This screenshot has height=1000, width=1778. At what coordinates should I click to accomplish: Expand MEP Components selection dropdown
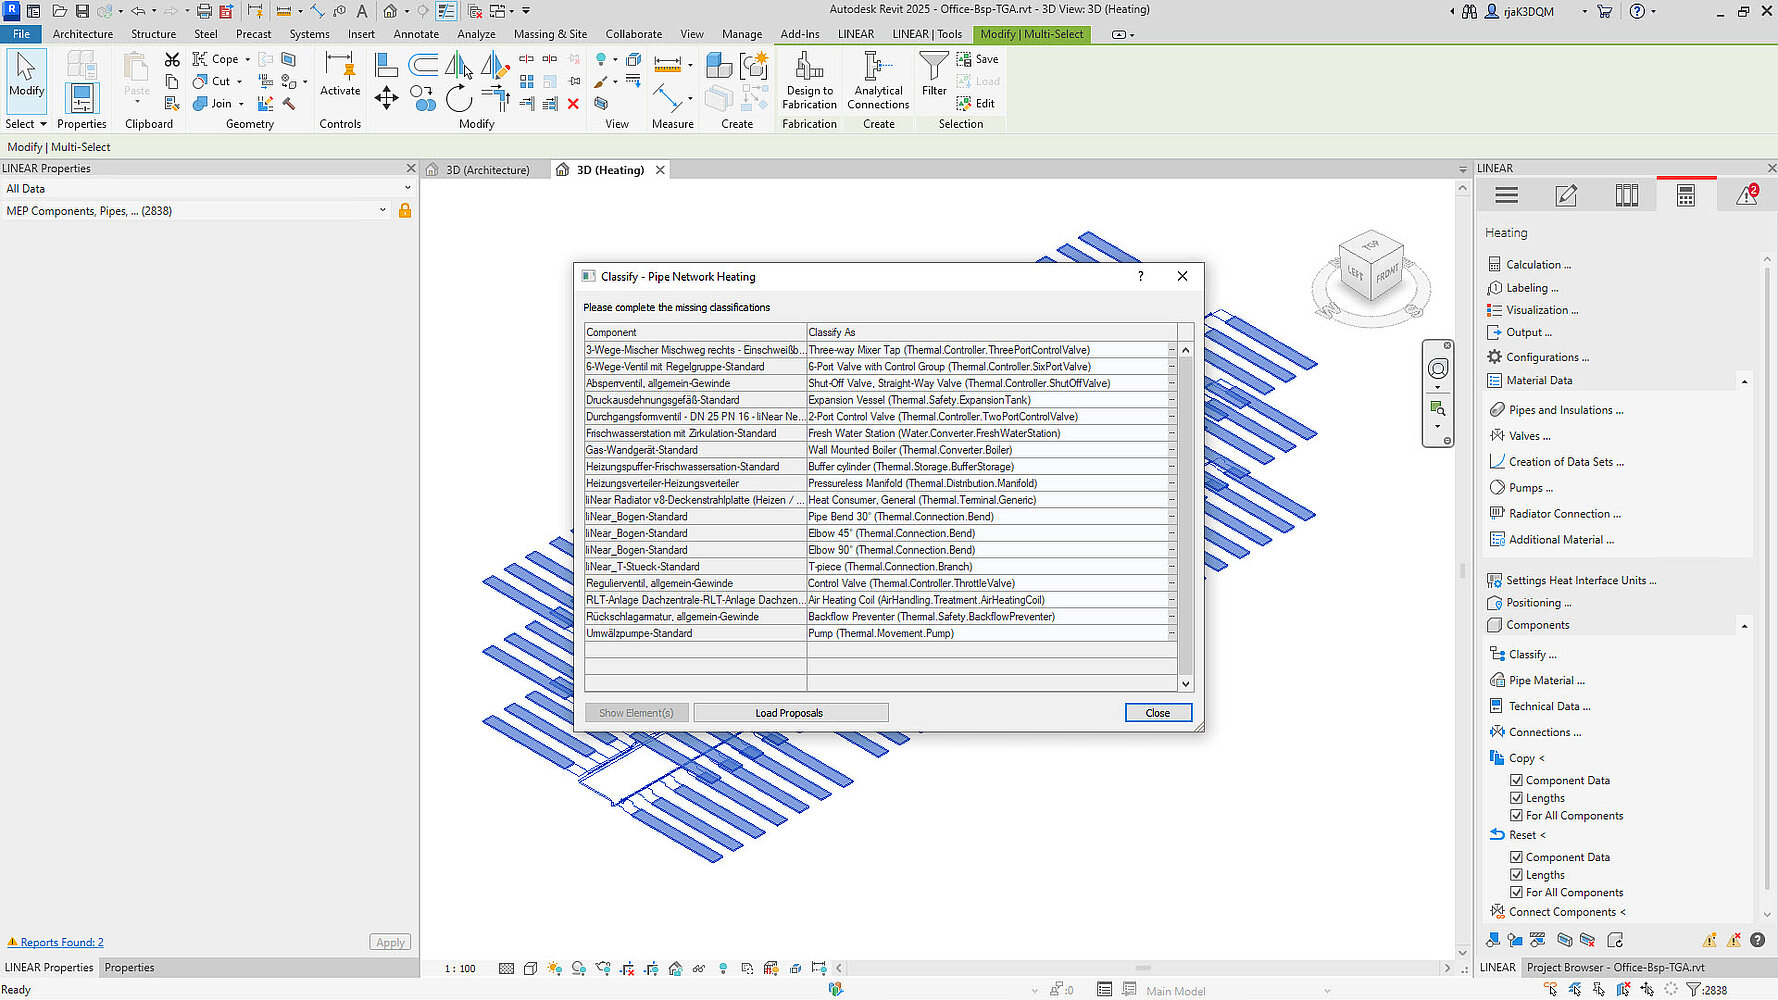click(382, 211)
